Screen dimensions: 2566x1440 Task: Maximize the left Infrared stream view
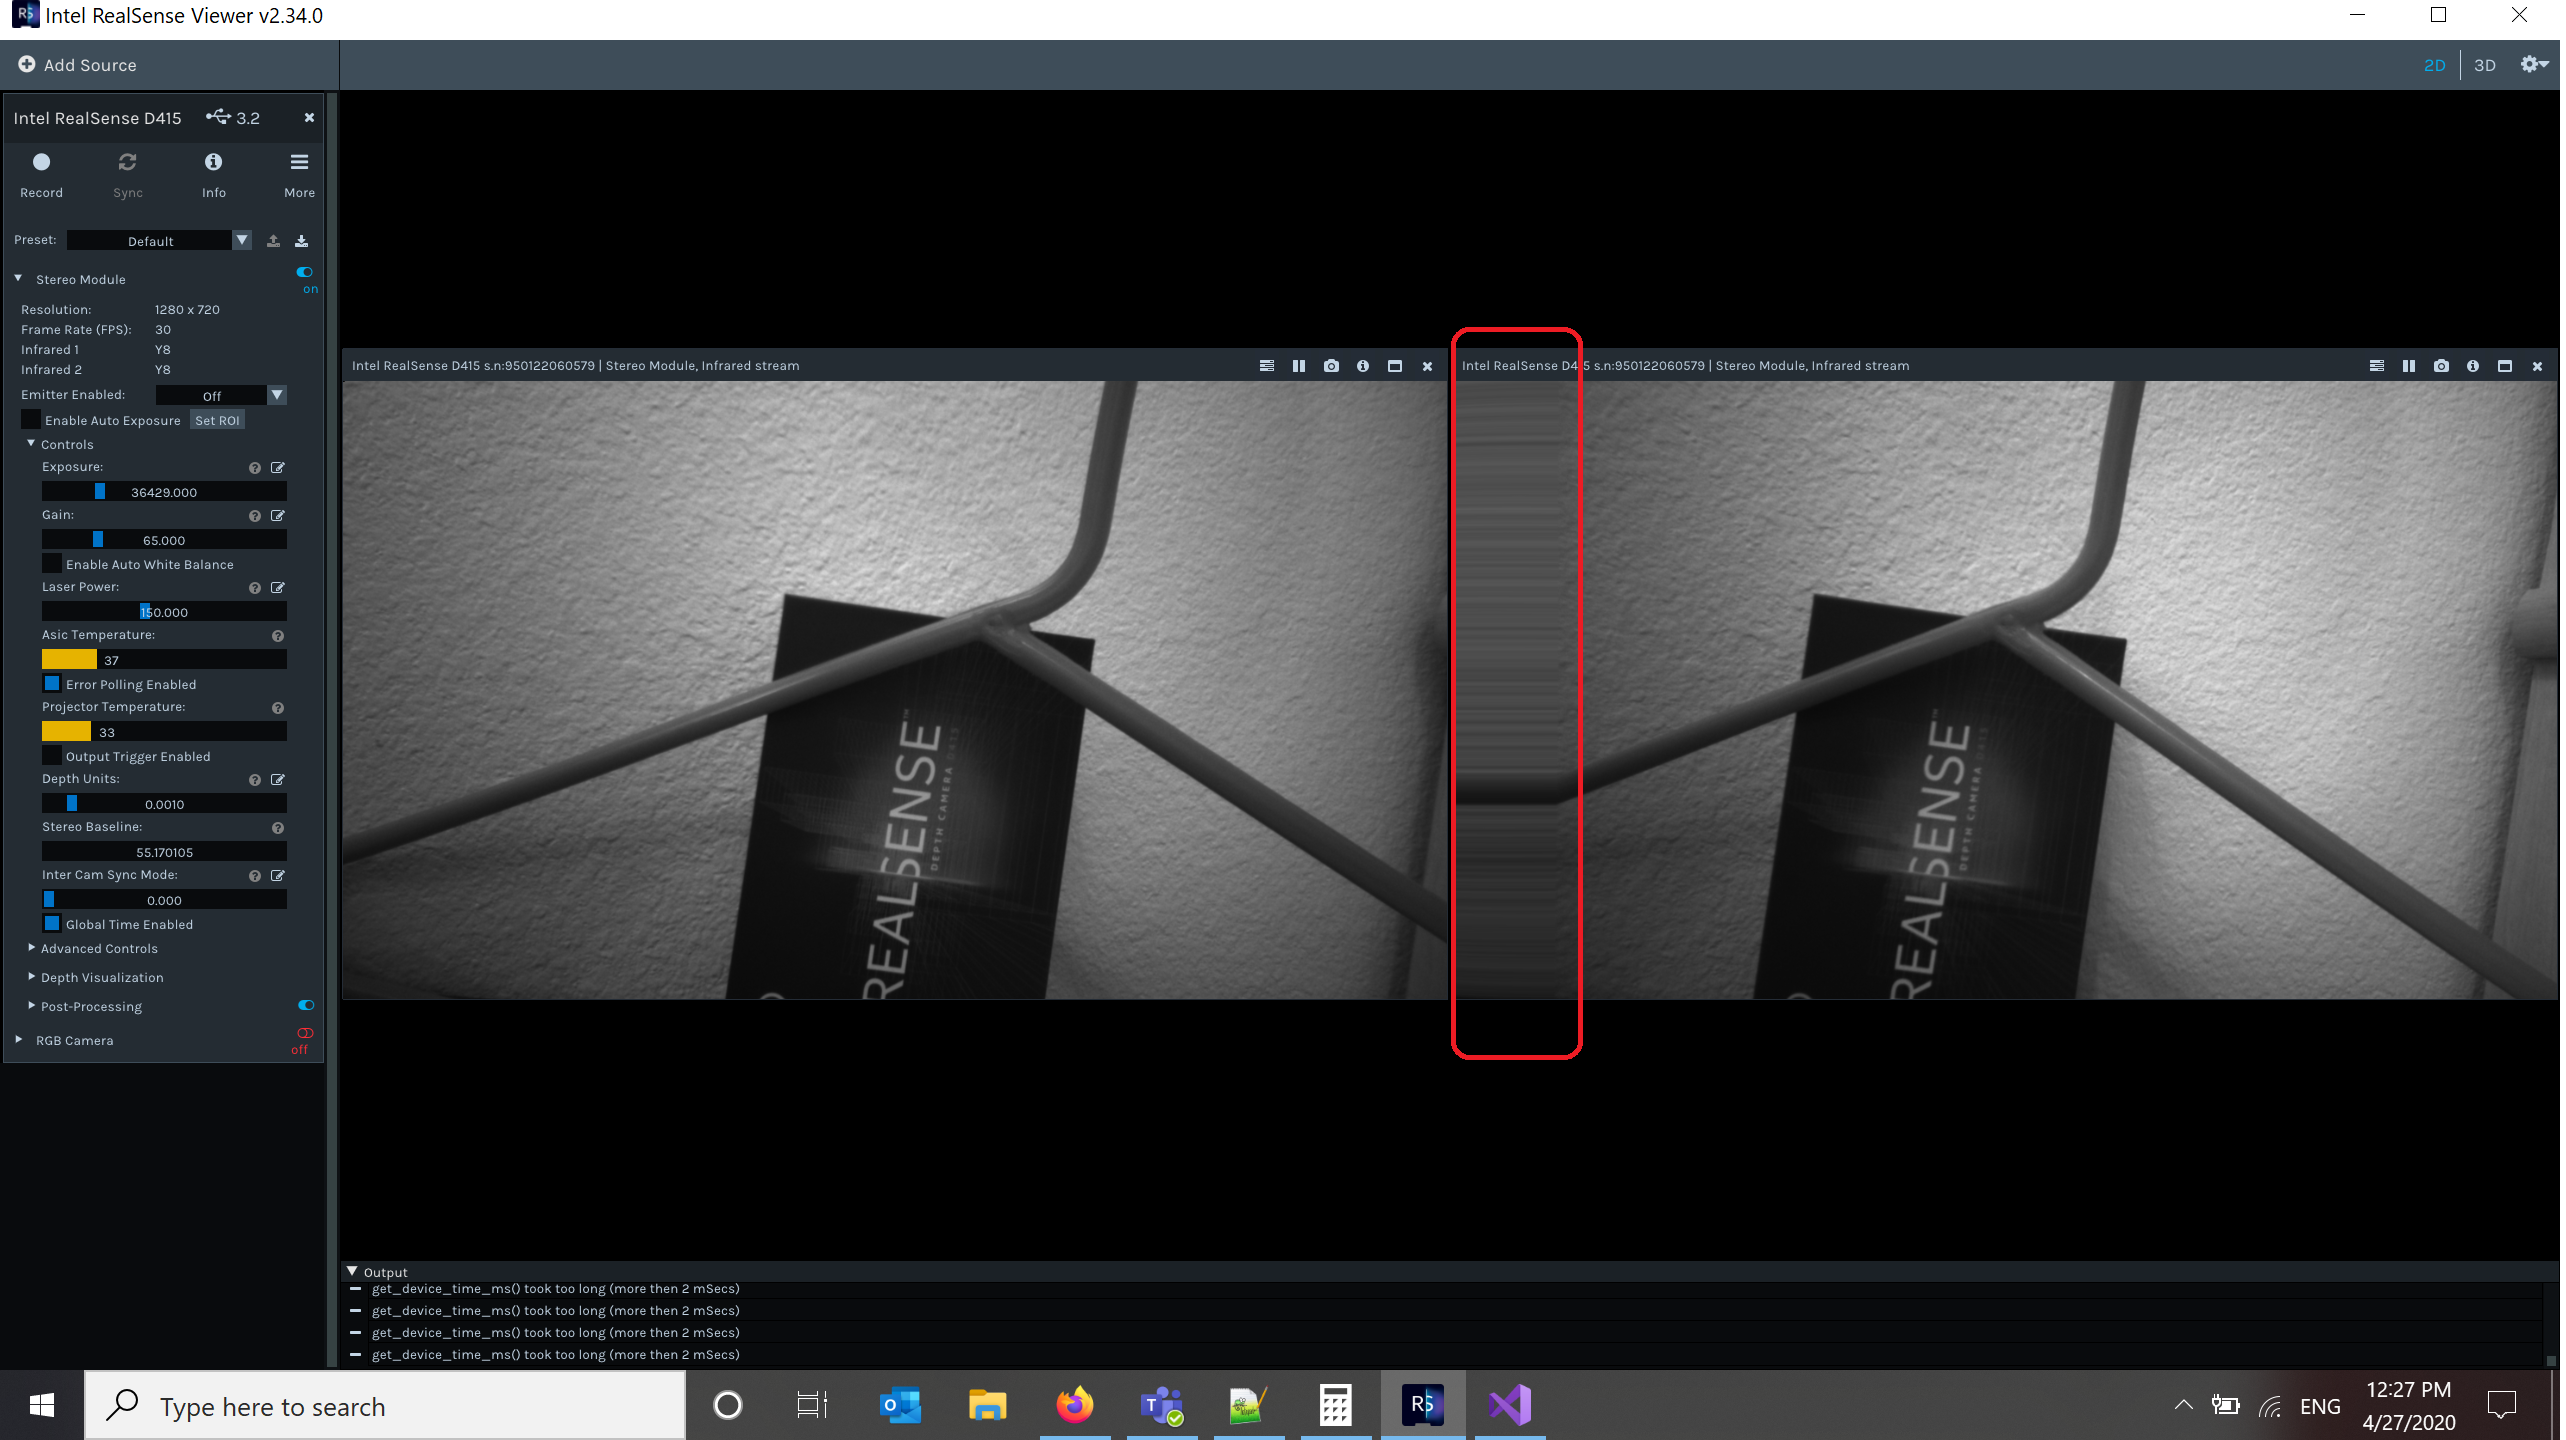coord(1395,365)
